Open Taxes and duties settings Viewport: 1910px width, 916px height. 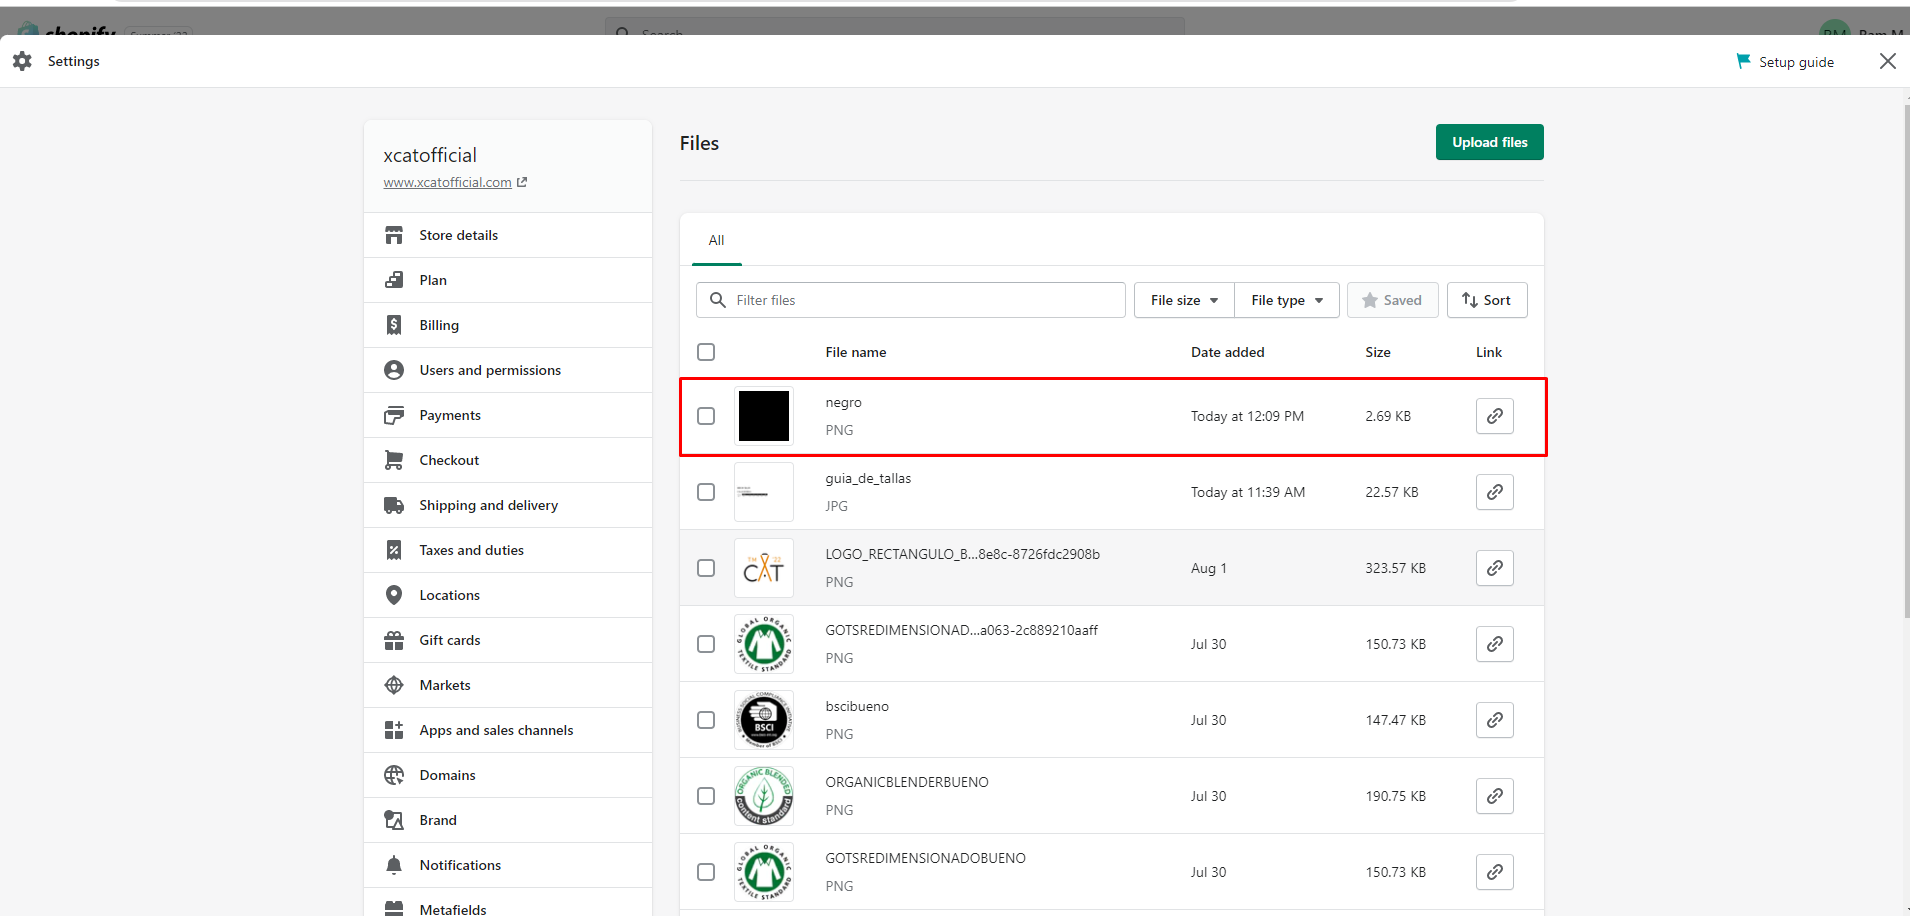point(508,550)
